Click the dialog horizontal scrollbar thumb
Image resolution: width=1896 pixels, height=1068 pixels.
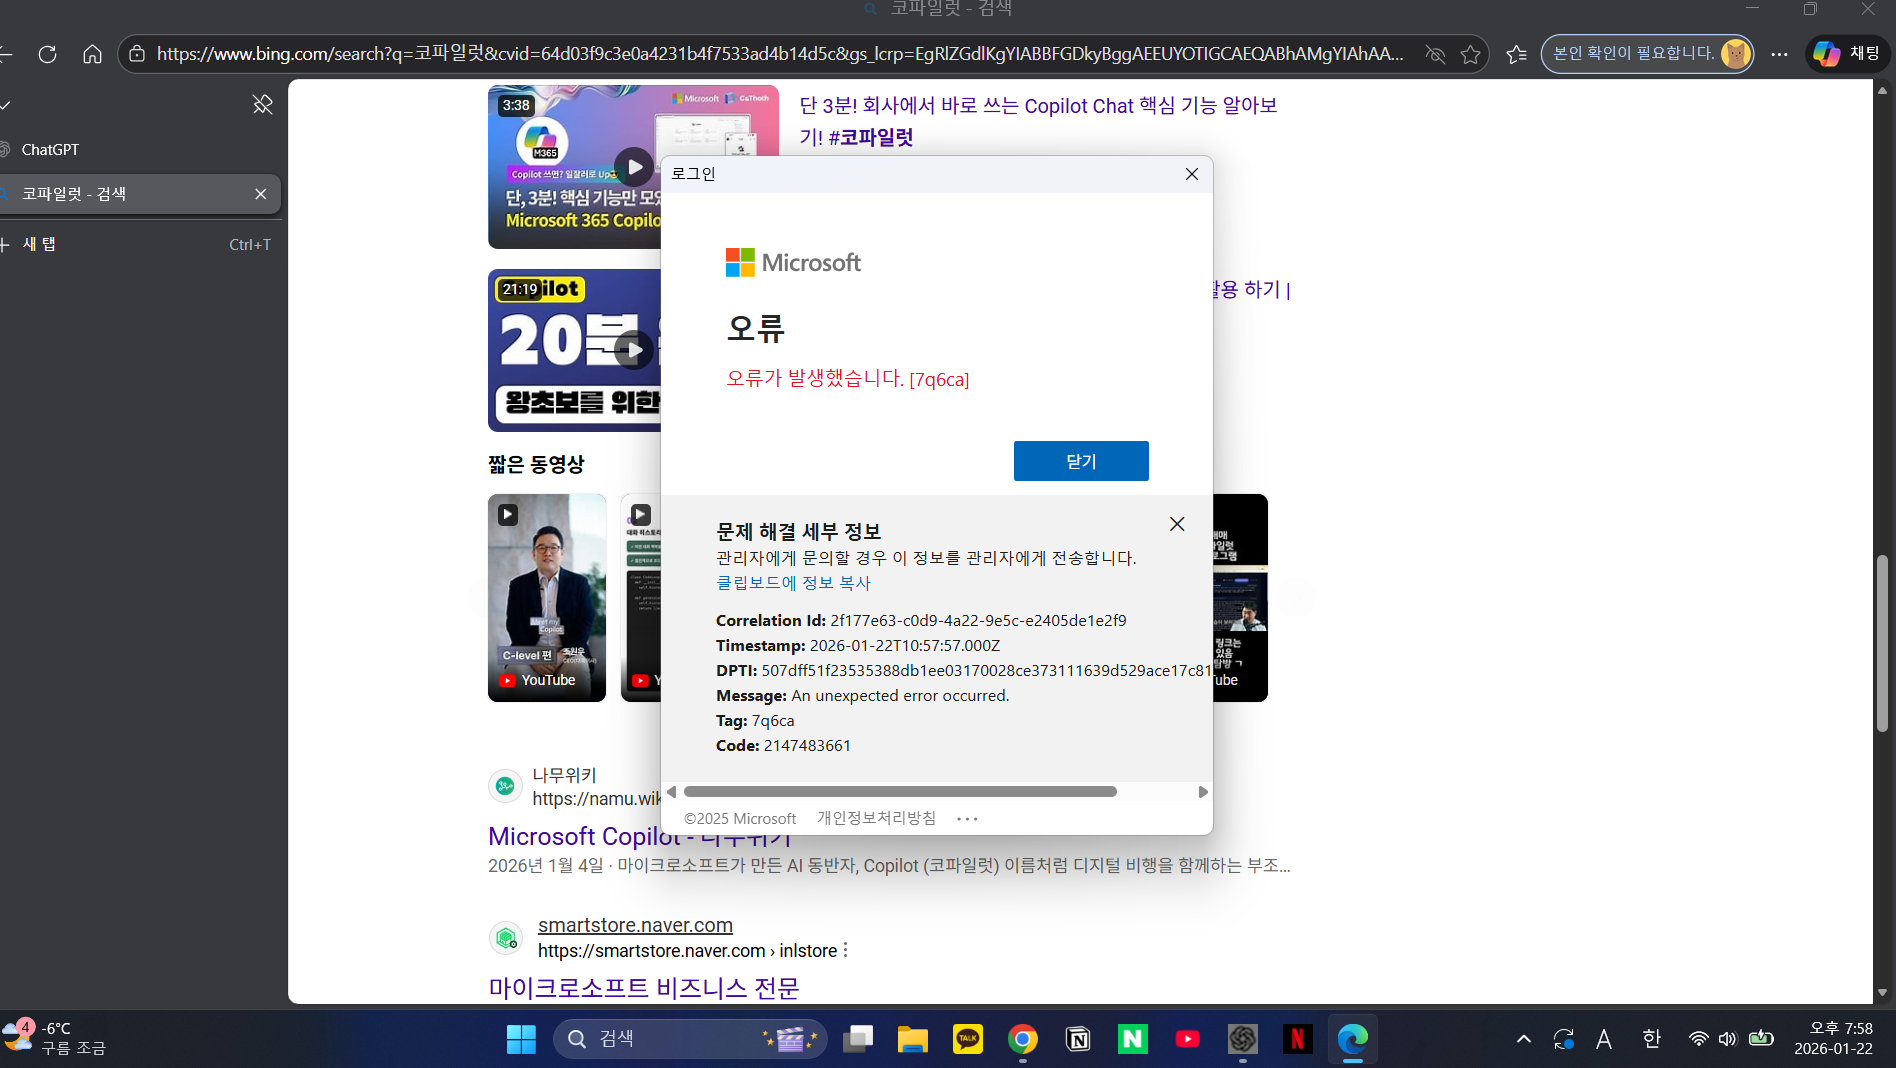tap(900, 791)
